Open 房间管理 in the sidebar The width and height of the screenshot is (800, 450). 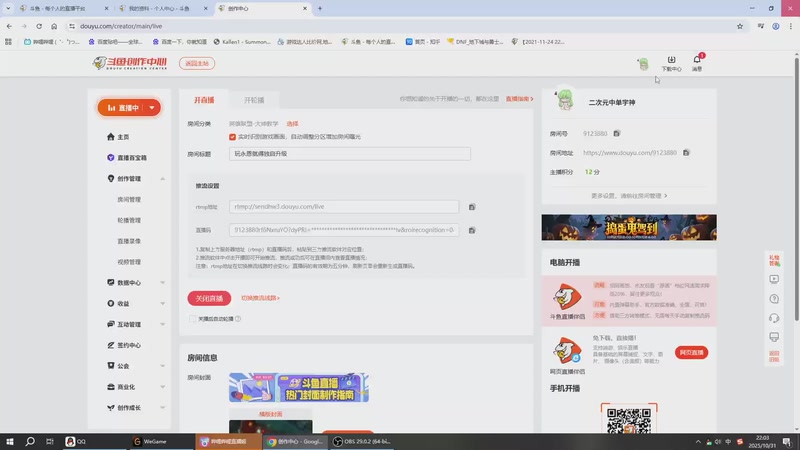tap(129, 199)
